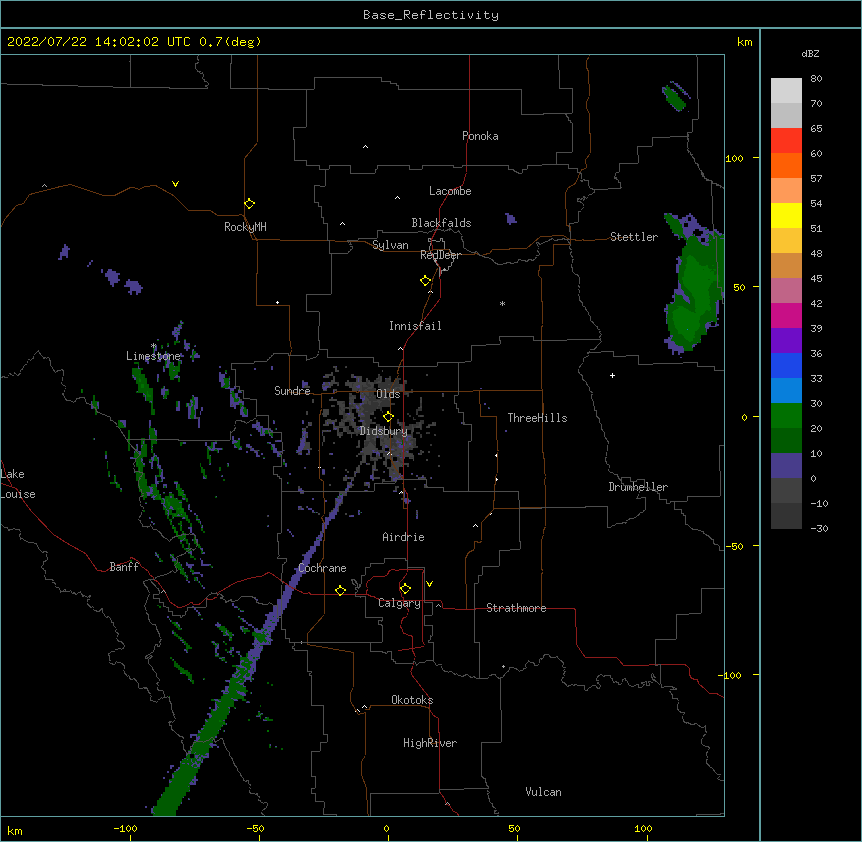Click the Okotoks city label
Image resolution: width=862 pixels, height=842 pixels.
pyautogui.click(x=412, y=700)
